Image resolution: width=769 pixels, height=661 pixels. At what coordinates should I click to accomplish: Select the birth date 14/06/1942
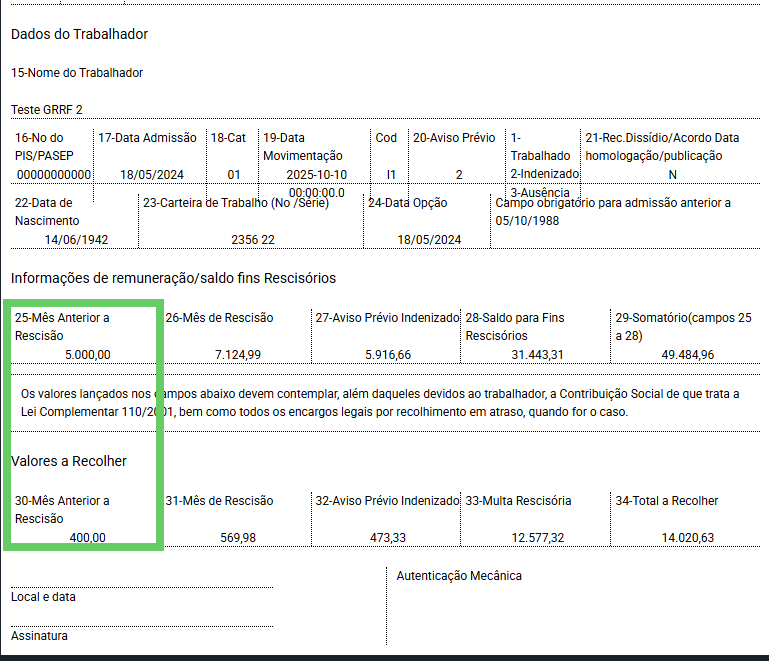coord(77,239)
